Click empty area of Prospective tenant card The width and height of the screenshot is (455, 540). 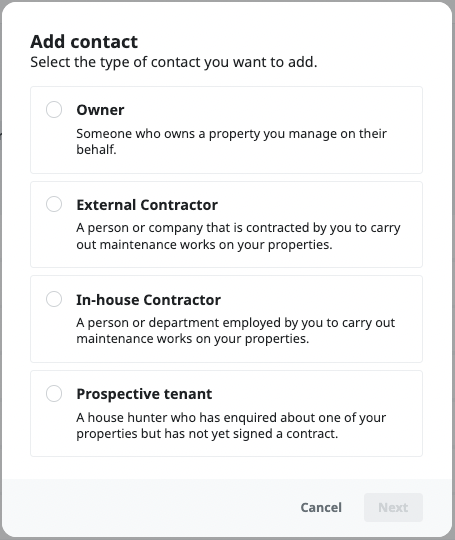(310, 393)
